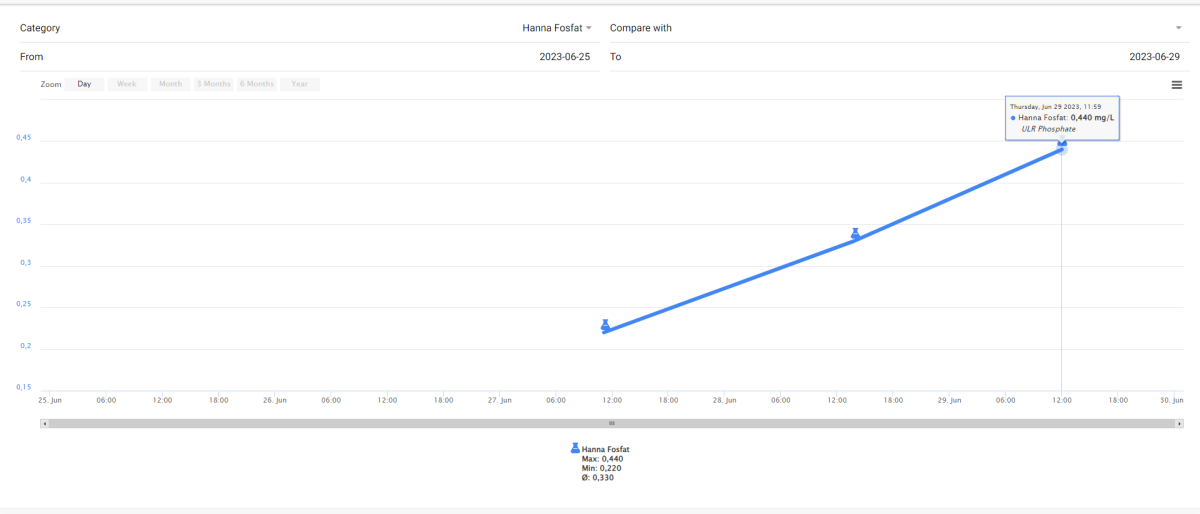1200x514 pixels.
Task: Select the Year zoom button
Action: (x=299, y=84)
